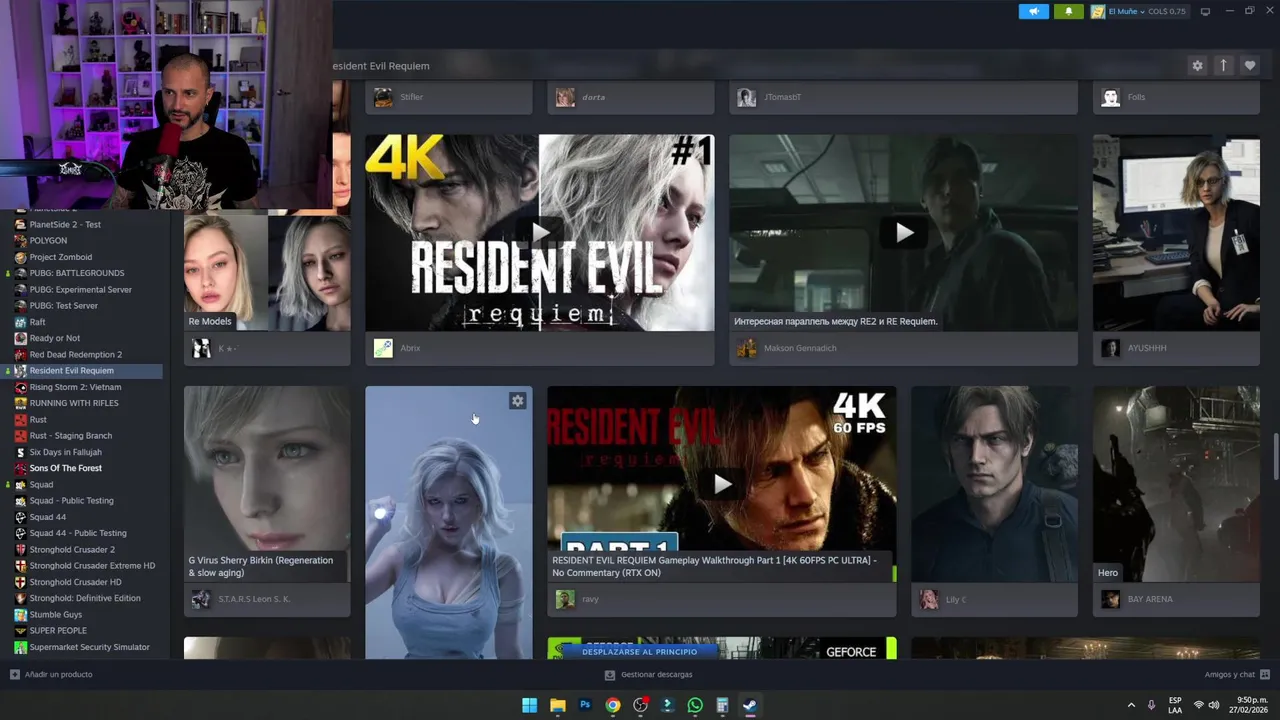This screenshot has height=720, width=1280.
Task: Open the G Virus Sherry Birkin artwork
Action: point(267,484)
